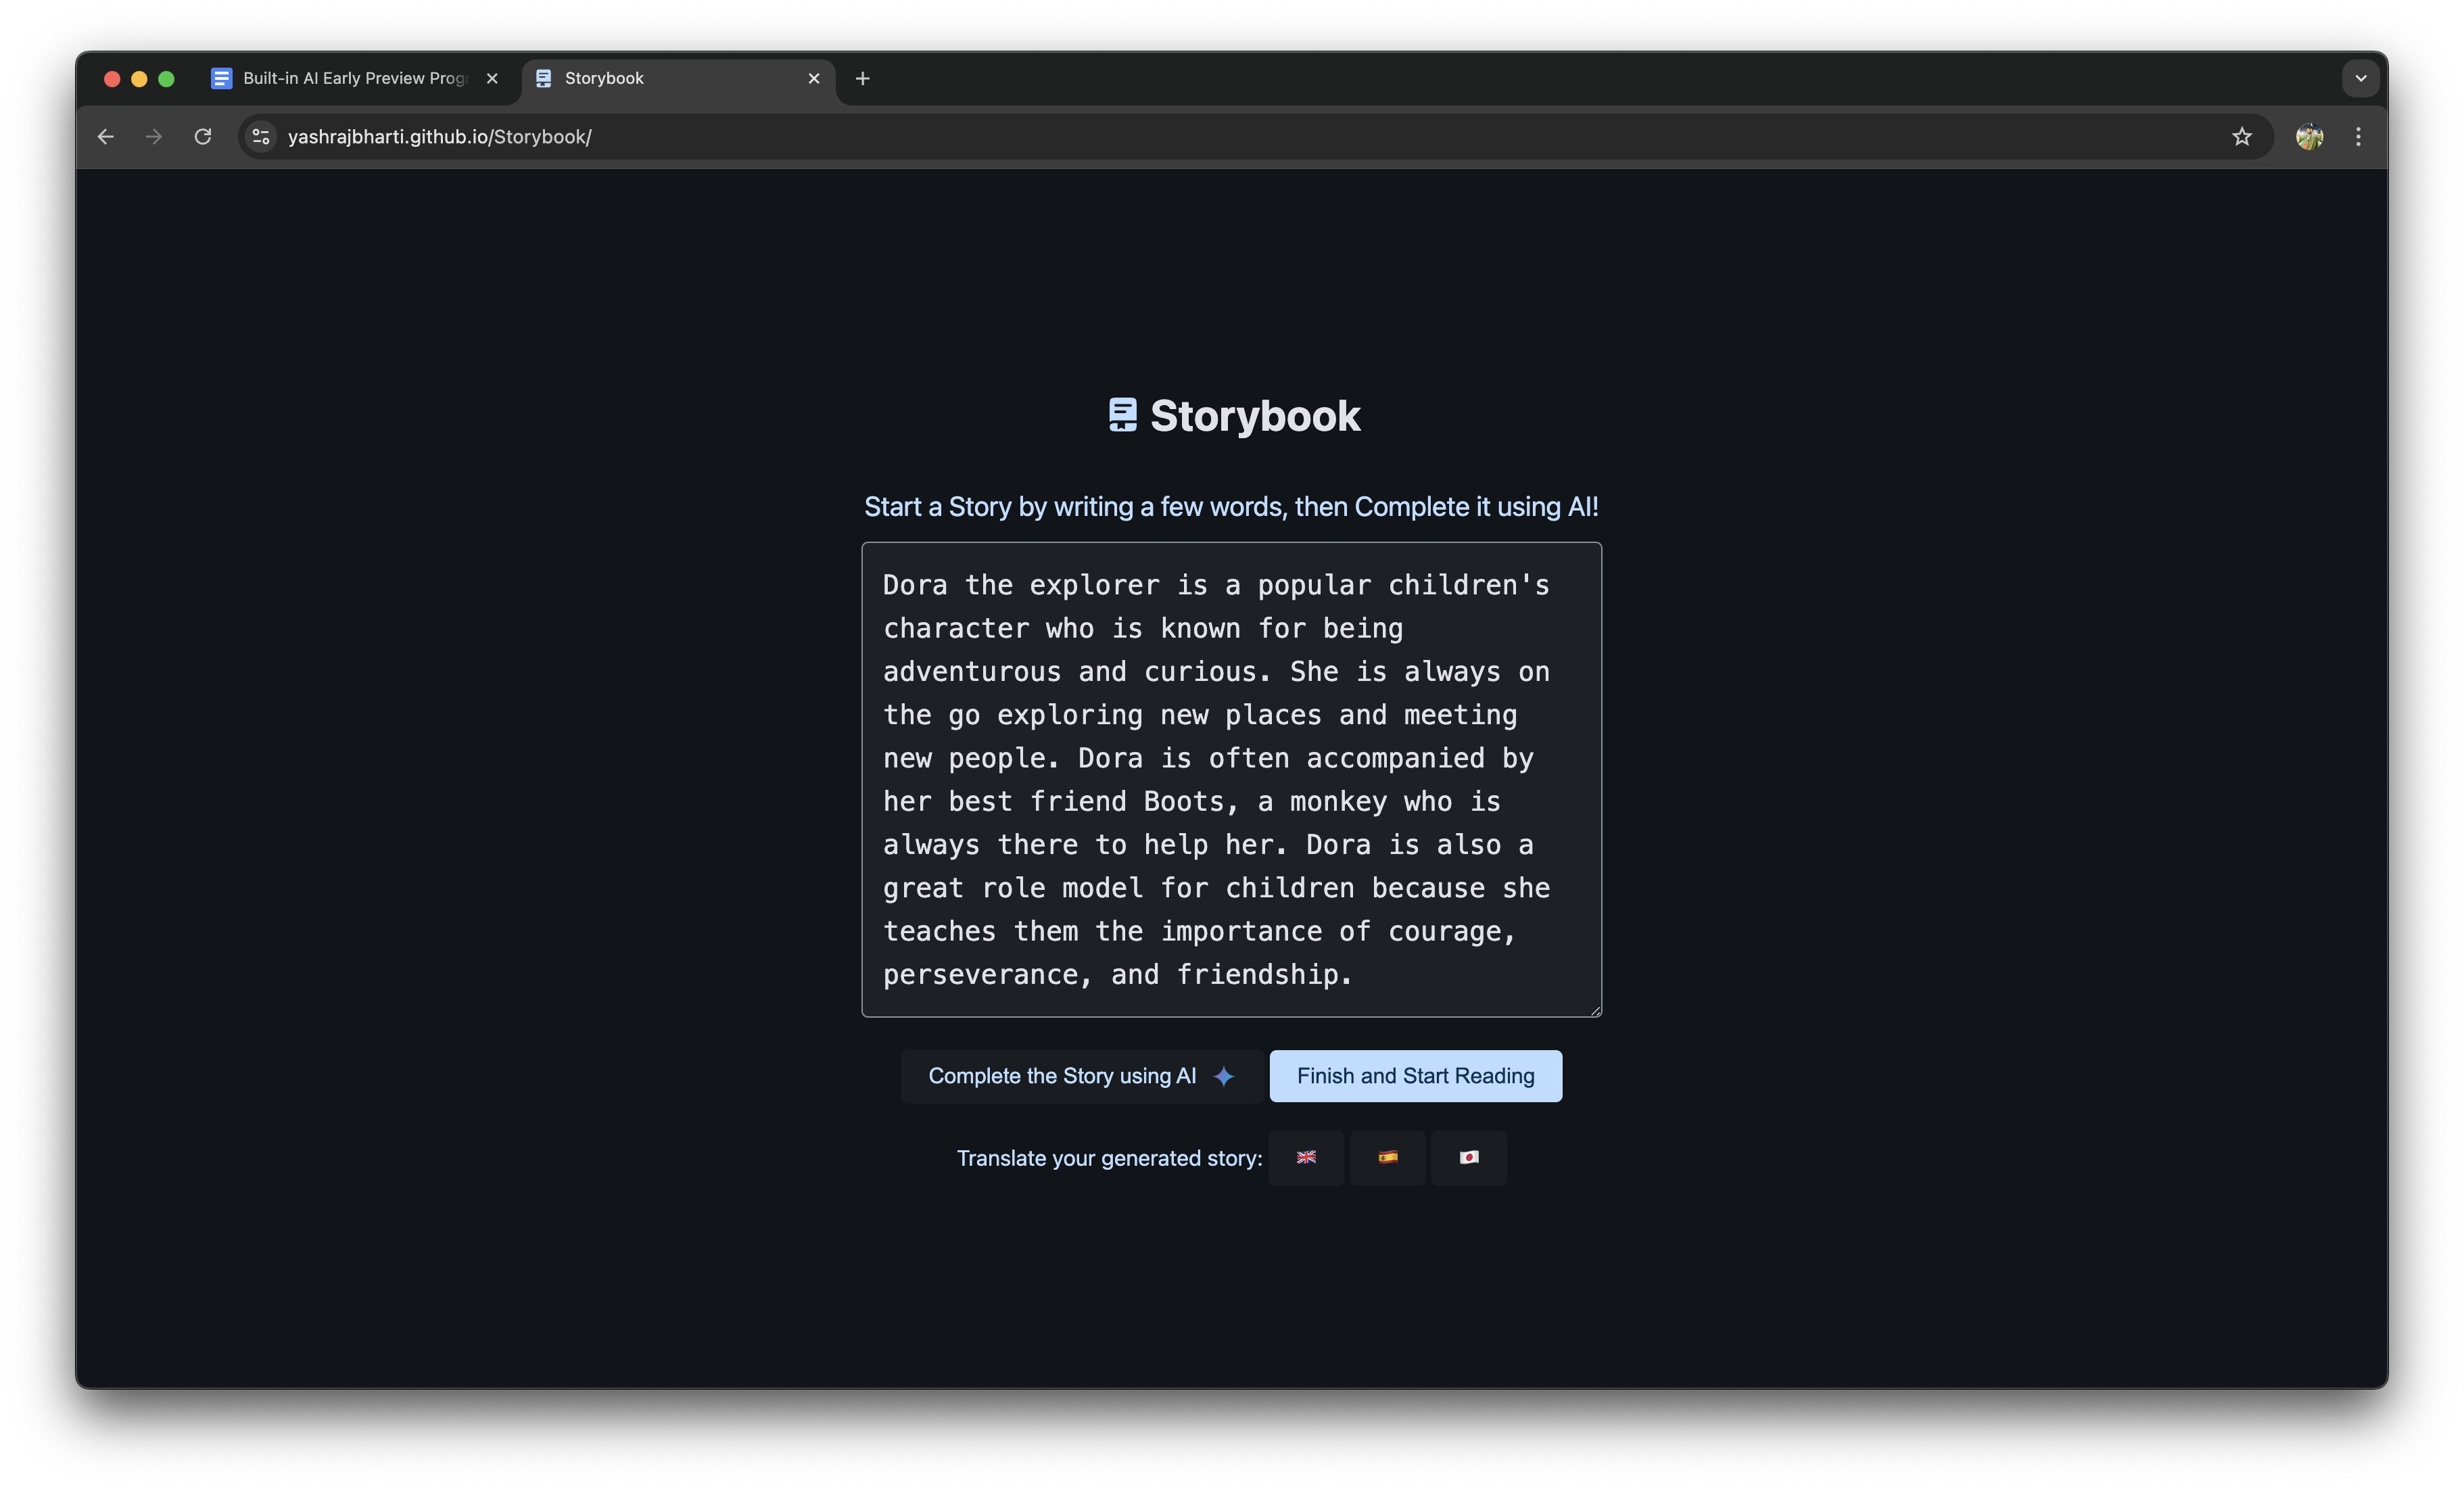Click the address bar URL
Viewport: 2464px width, 1489px height.
point(440,137)
